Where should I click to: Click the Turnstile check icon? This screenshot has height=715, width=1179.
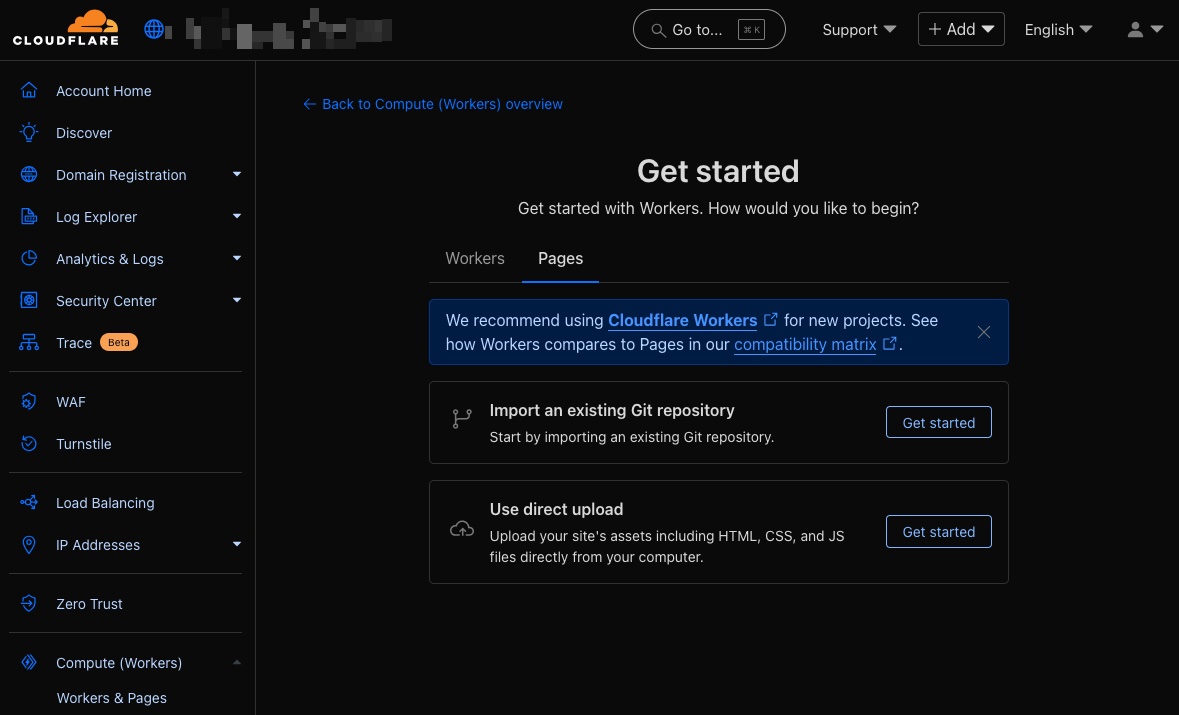point(29,444)
